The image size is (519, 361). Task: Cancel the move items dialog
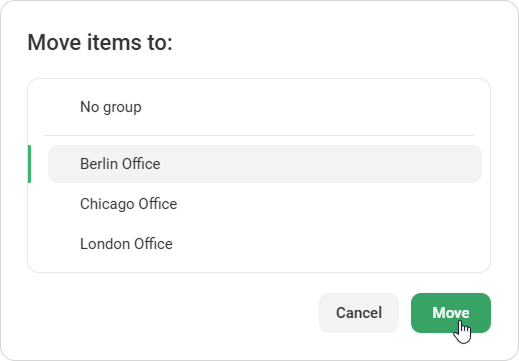[x=359, y=313]
